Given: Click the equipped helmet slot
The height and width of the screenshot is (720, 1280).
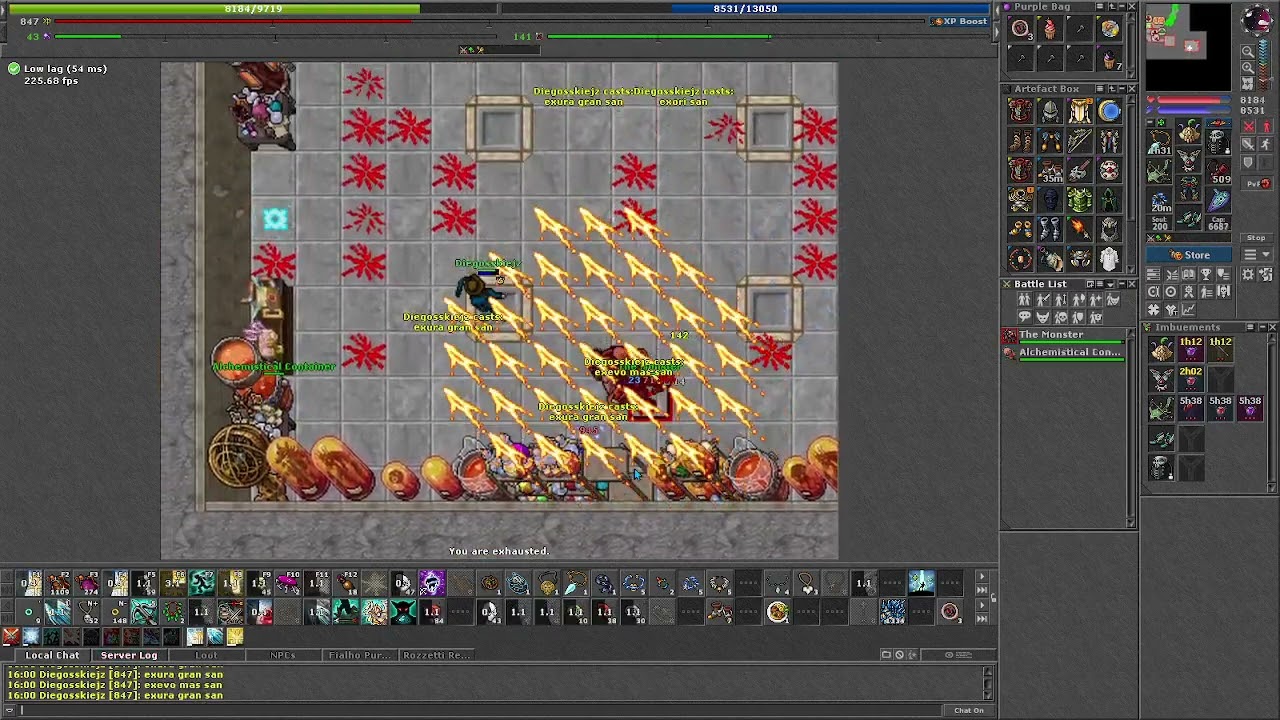Looking at the screenshot, I should [1189, 131].
